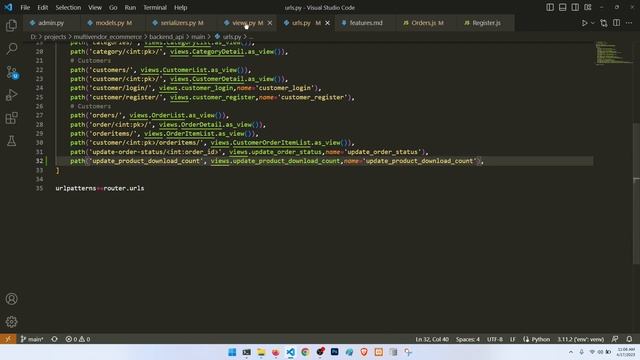Select Python interpreter 3.11.2 venv

[580, 339]
